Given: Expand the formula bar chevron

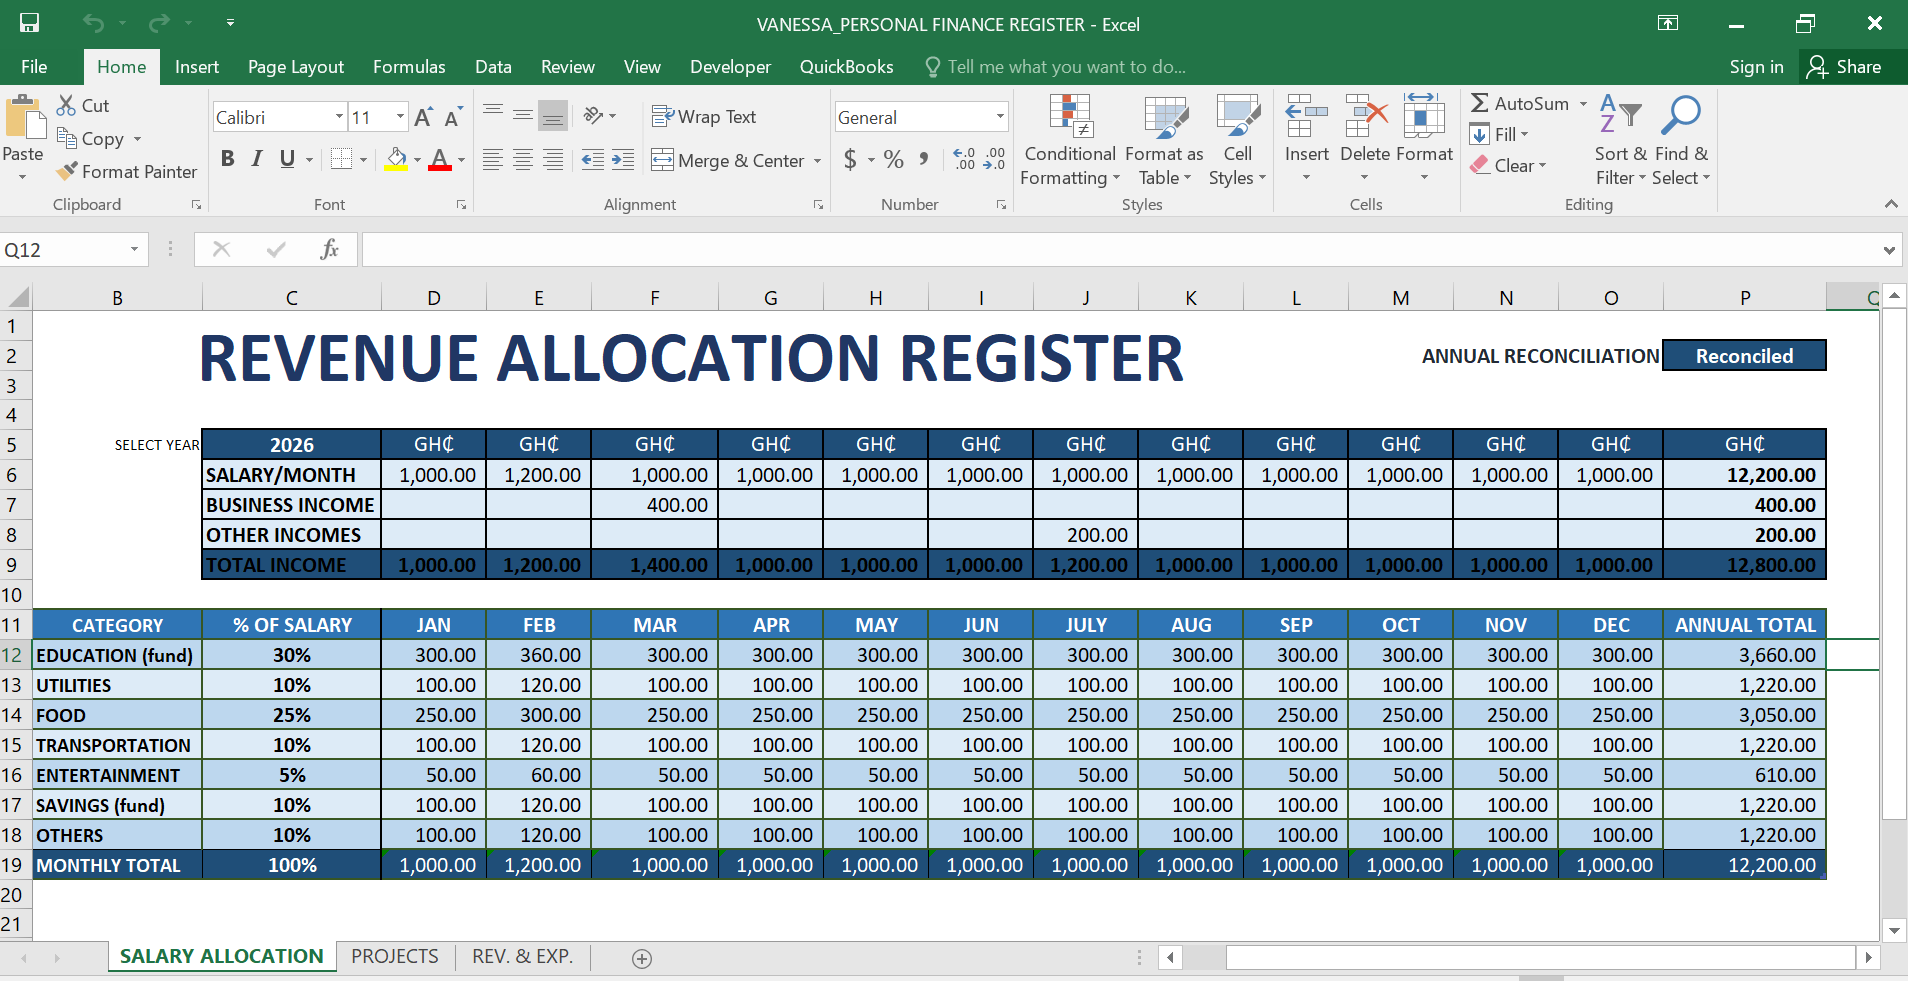Looking at the screenshot, I should coord(1889,250).
